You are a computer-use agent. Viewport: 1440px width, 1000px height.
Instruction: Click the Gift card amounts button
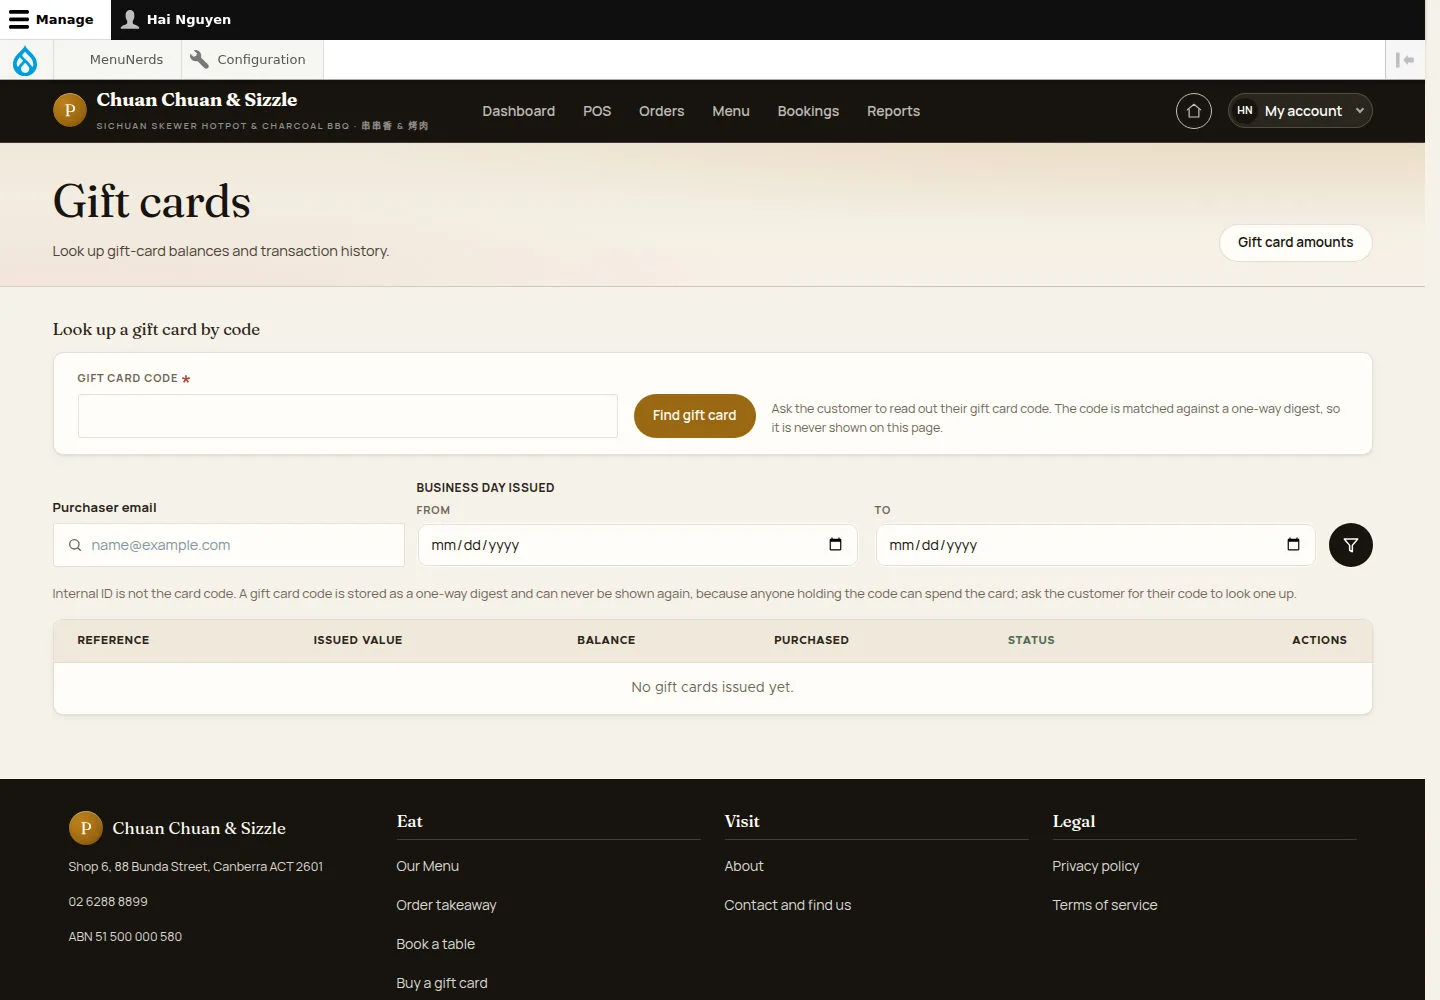(x=1295, y=243)
